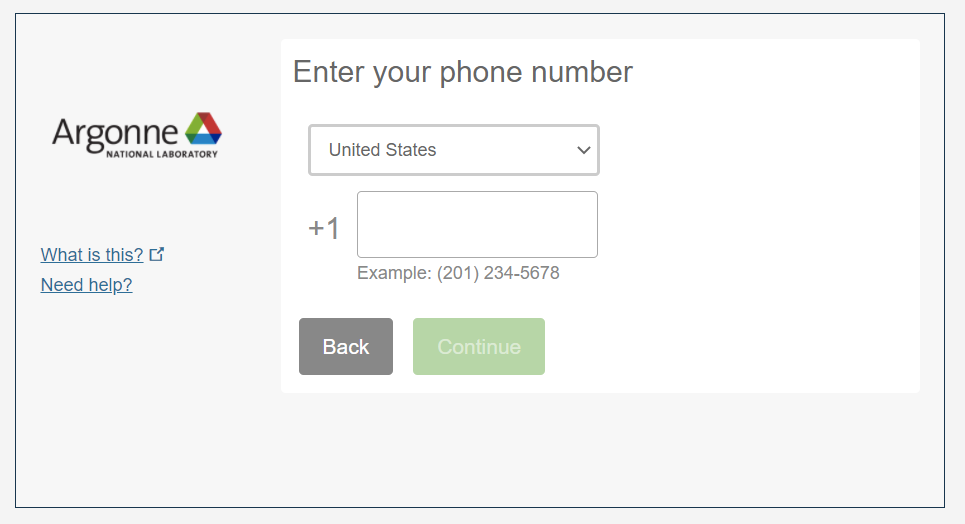Follow the Need help? link
Viewport: 965px width, 524px height.
click(86, 284)
